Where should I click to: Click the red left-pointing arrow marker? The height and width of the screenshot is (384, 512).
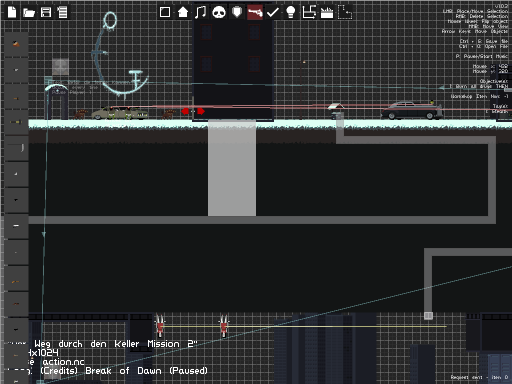coord(185,111)
